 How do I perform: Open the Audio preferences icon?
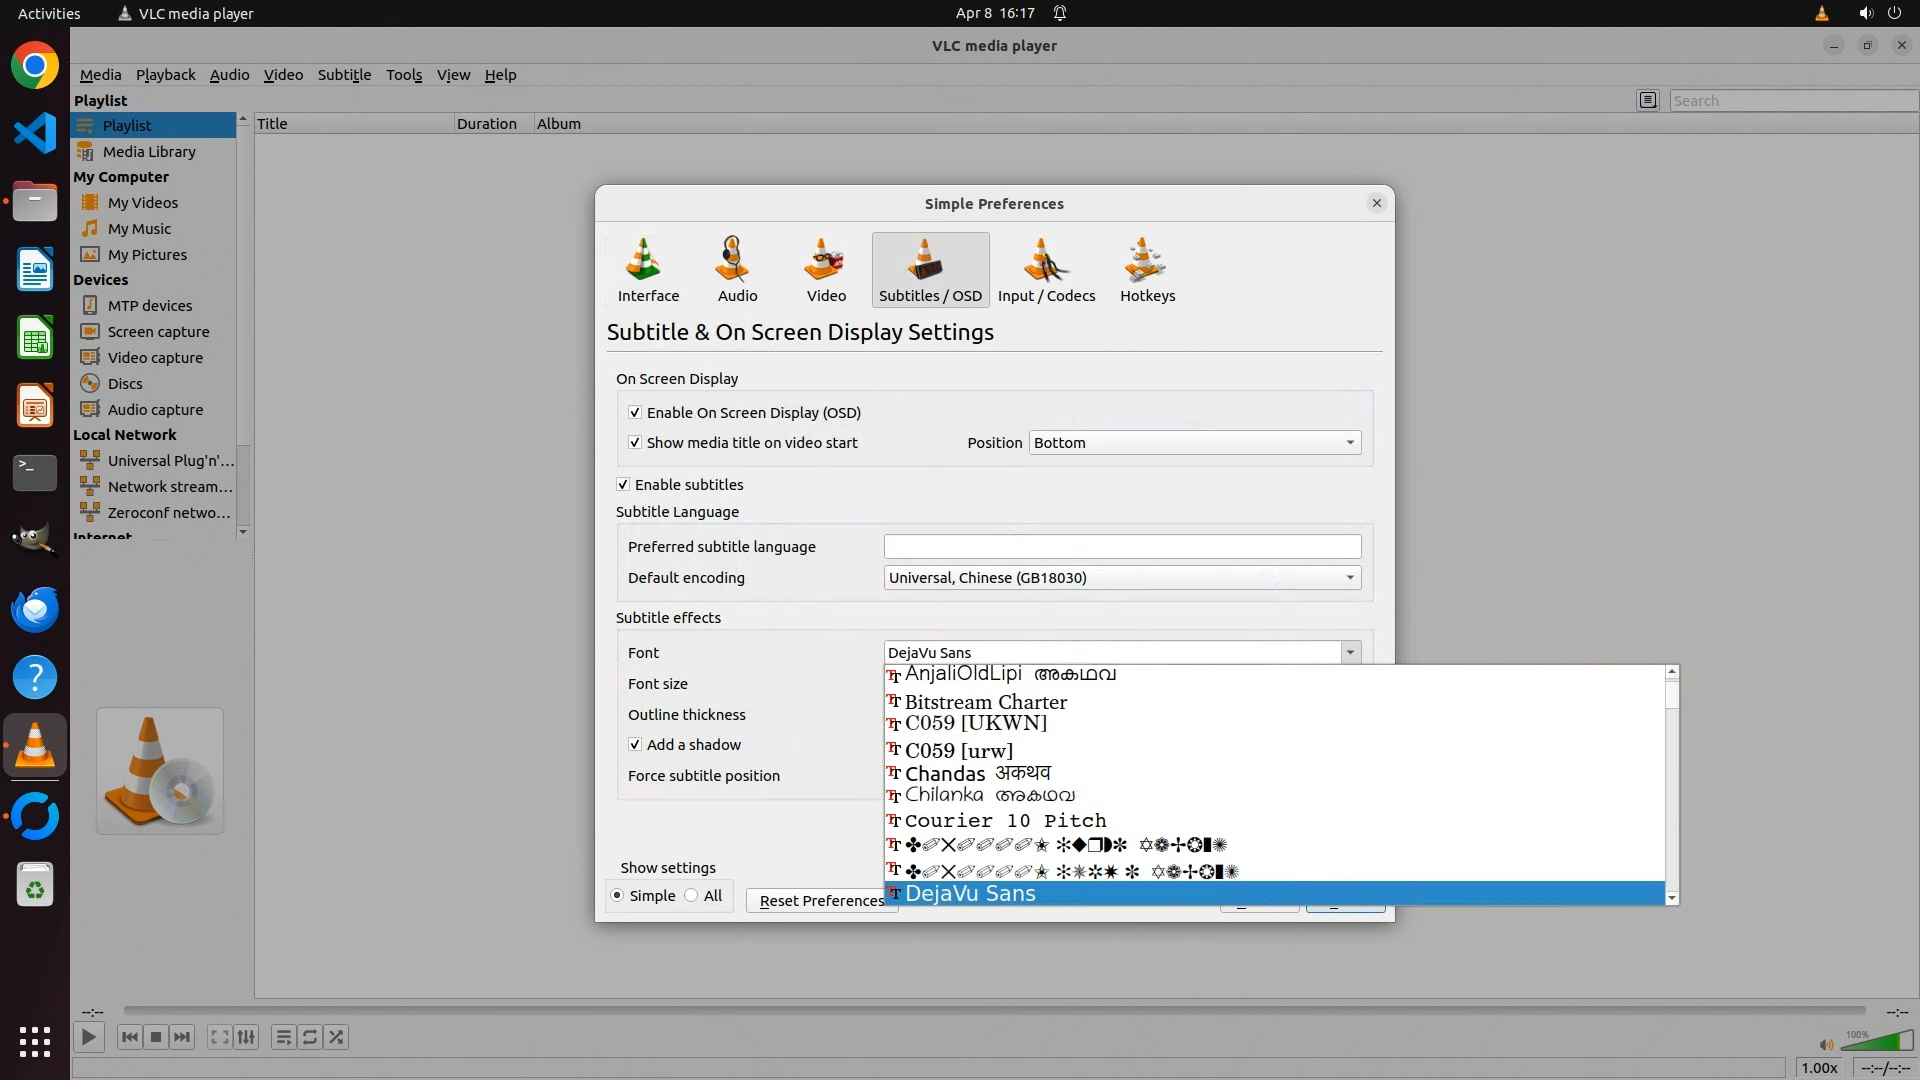[x=737, y=270]
